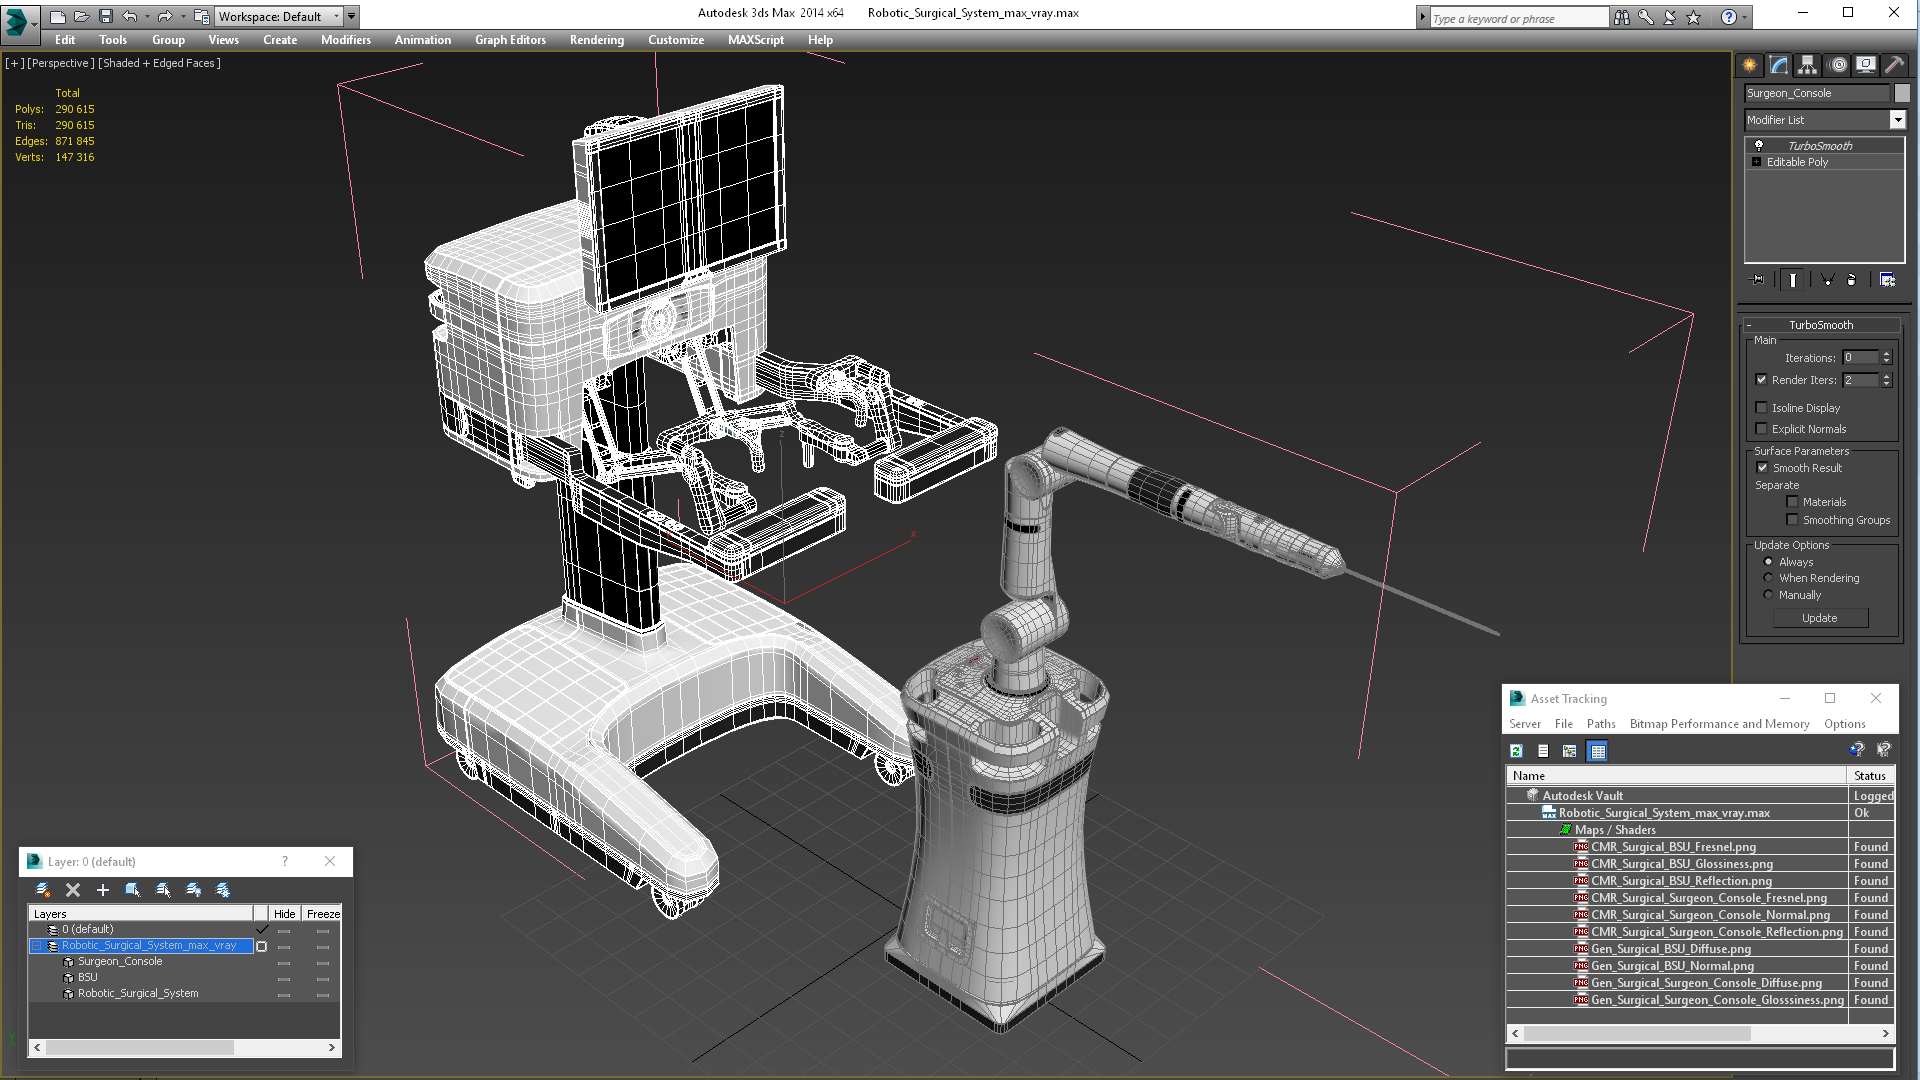Click Tree View icon in Asset Tracking
The height and width of the screenshot is (1080, 1920).
pyautogui.click(x=1570, y=751)
